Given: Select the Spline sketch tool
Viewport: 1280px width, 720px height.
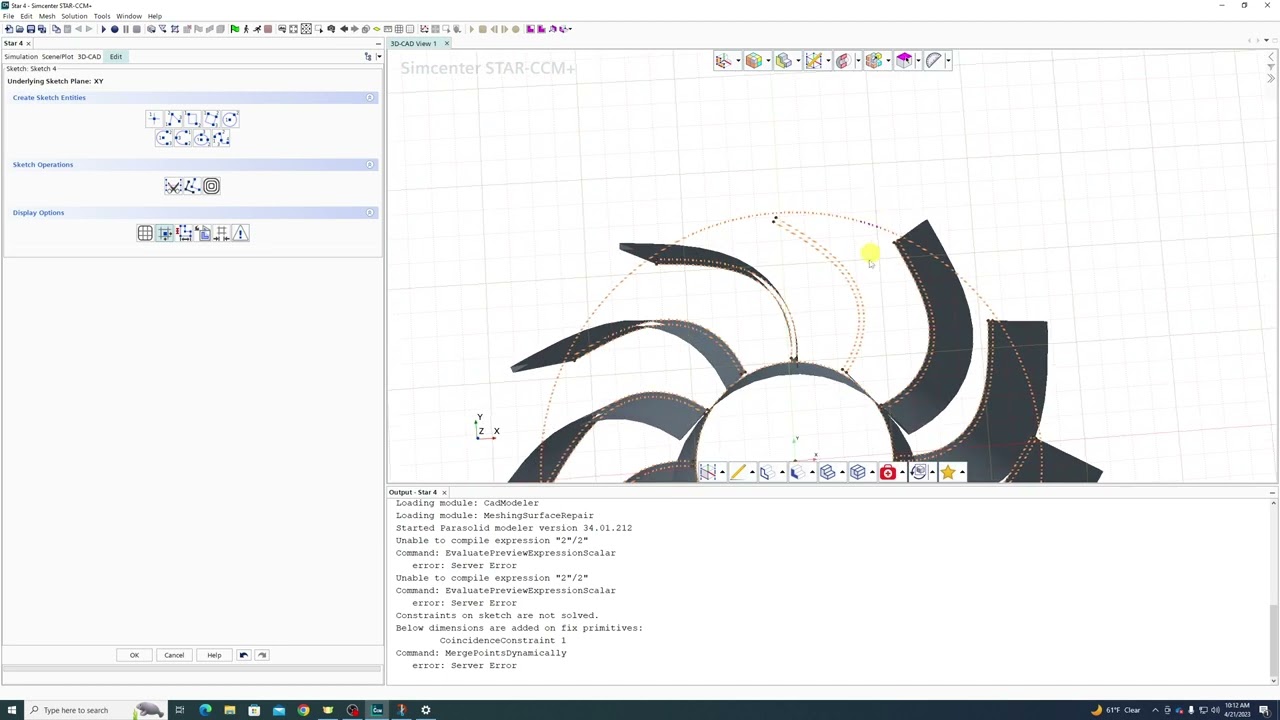Looking at the screenshot, I should tap(221, 138).
